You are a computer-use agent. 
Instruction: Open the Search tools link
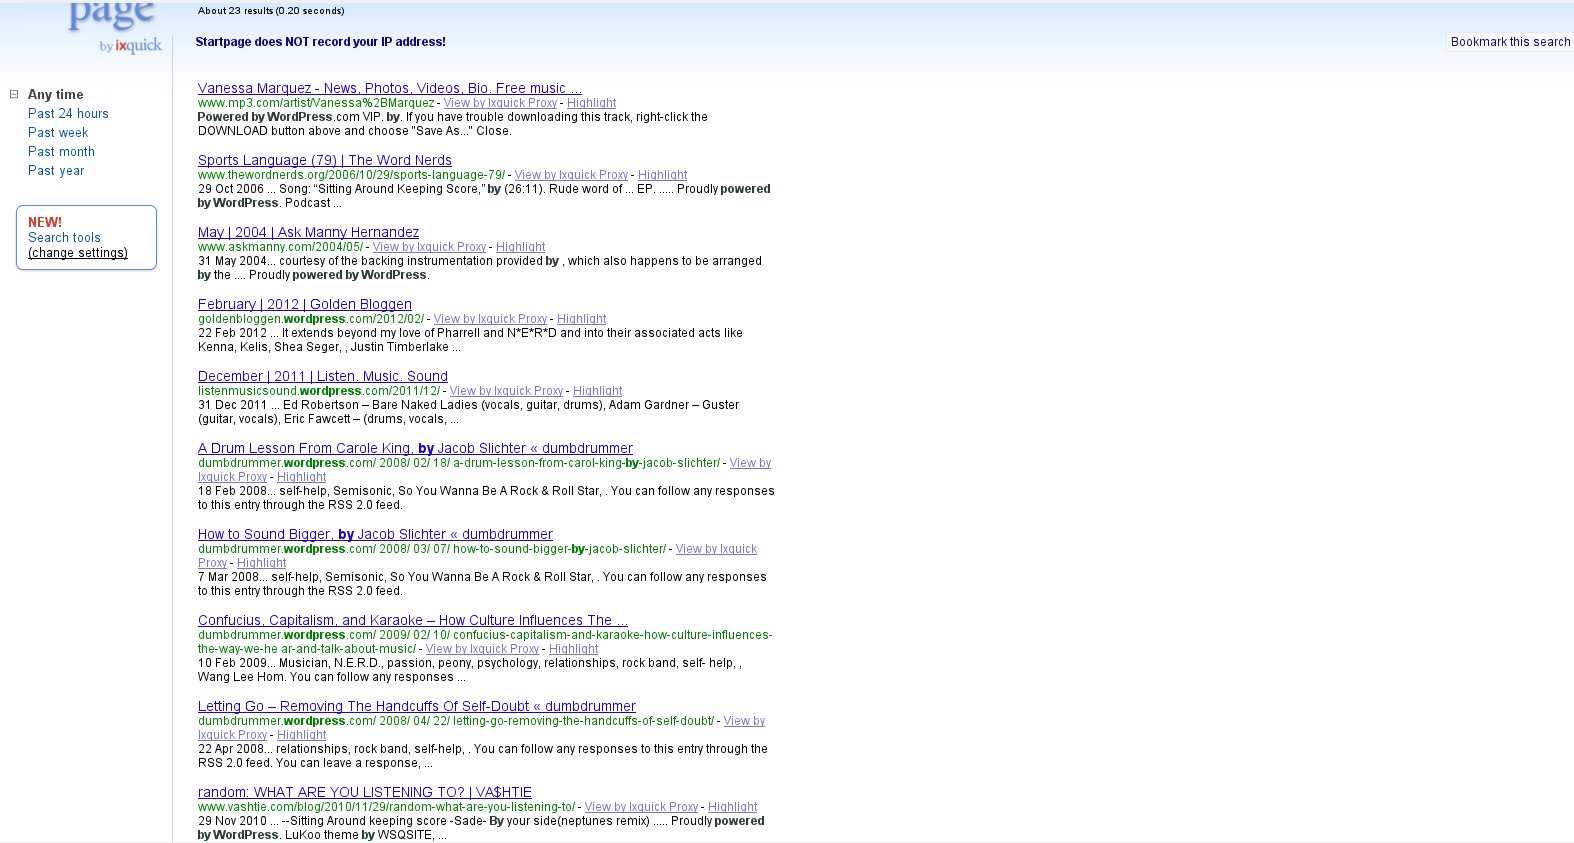[64, 238]
